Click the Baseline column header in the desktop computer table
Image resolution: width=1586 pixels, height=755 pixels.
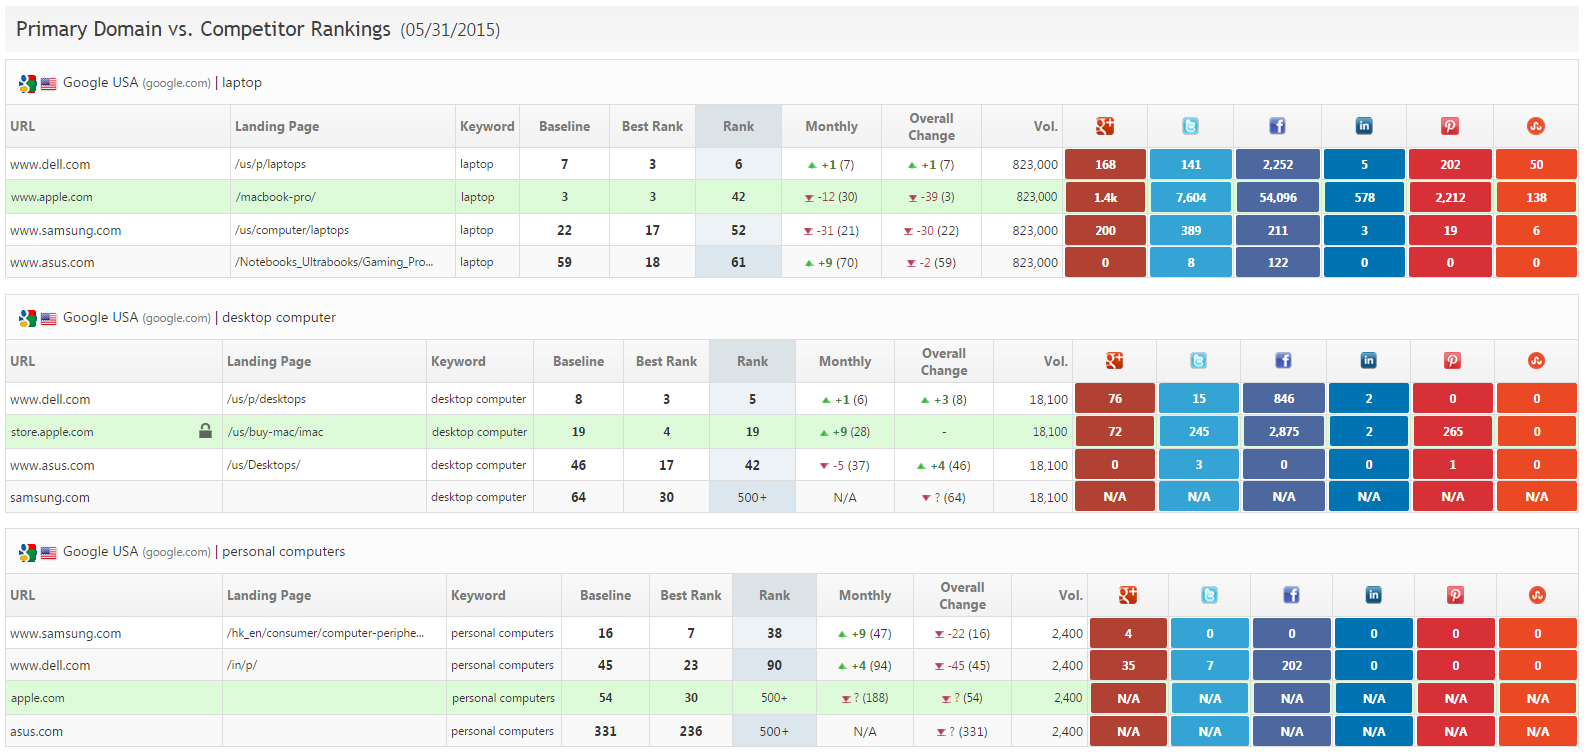(x=578, y=362)
